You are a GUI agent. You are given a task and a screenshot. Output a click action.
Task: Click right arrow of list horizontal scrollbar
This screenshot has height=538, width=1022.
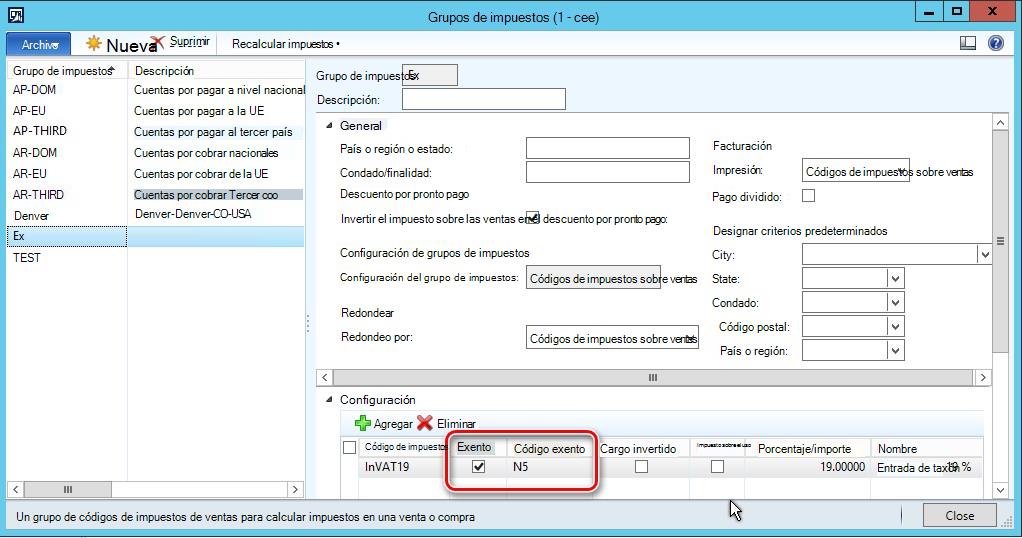tap(295, 489)
